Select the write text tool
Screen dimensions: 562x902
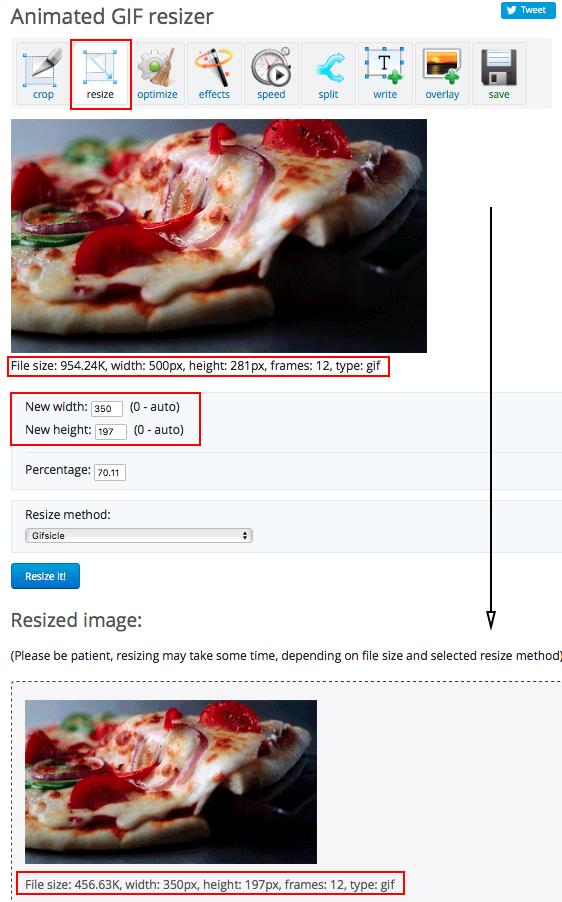click(x=385, y=74)
